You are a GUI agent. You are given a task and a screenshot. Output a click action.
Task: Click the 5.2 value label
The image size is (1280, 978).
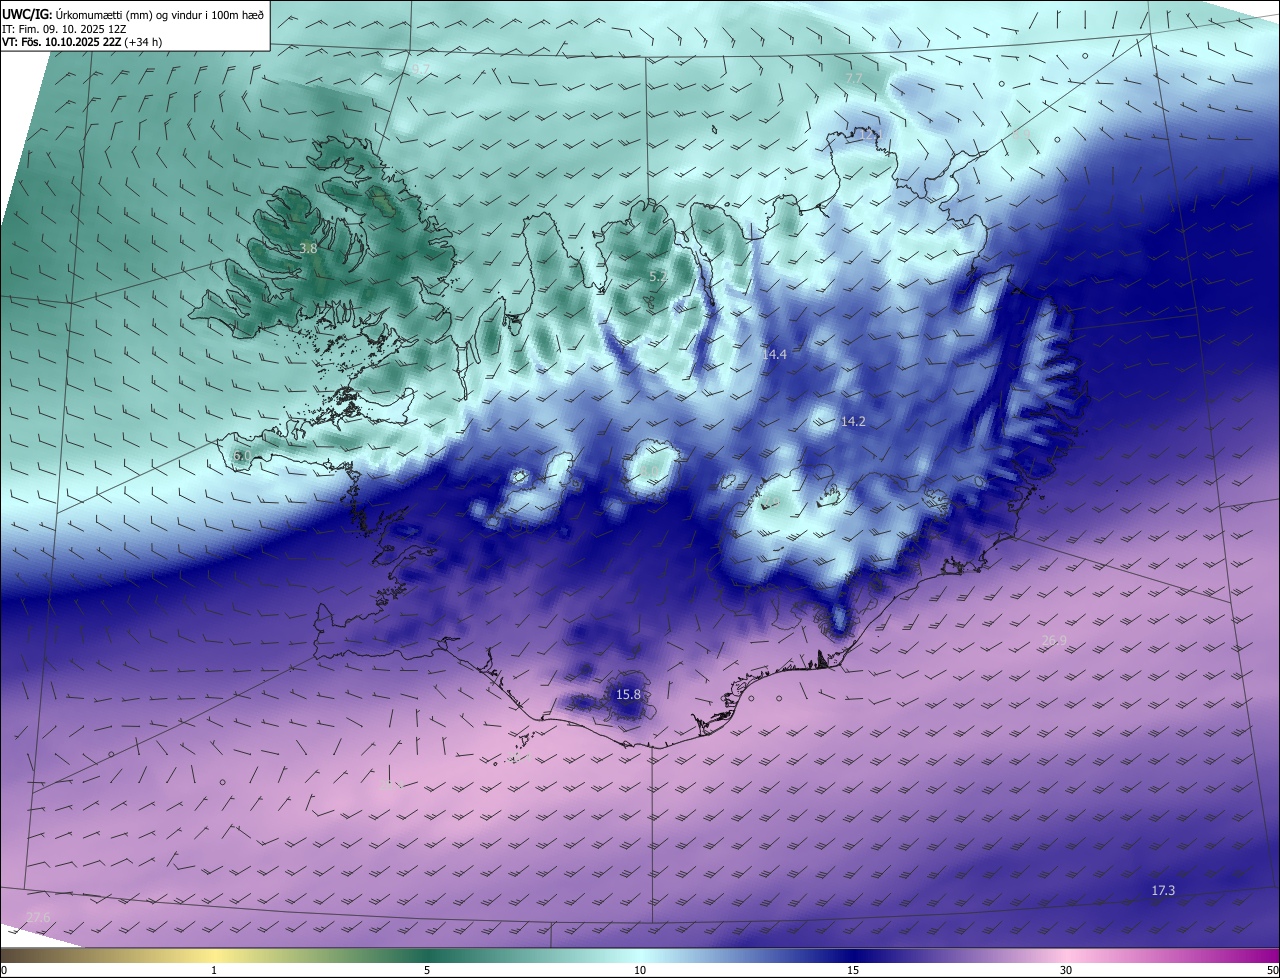tap(658, 277)
